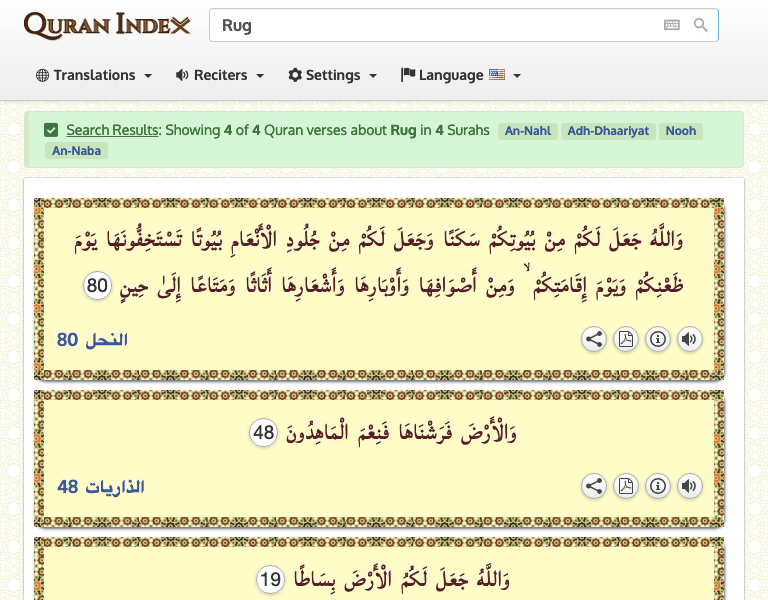Click the Search Results link
The width and height of the screenshot is (768, 600).
(113, 130)
